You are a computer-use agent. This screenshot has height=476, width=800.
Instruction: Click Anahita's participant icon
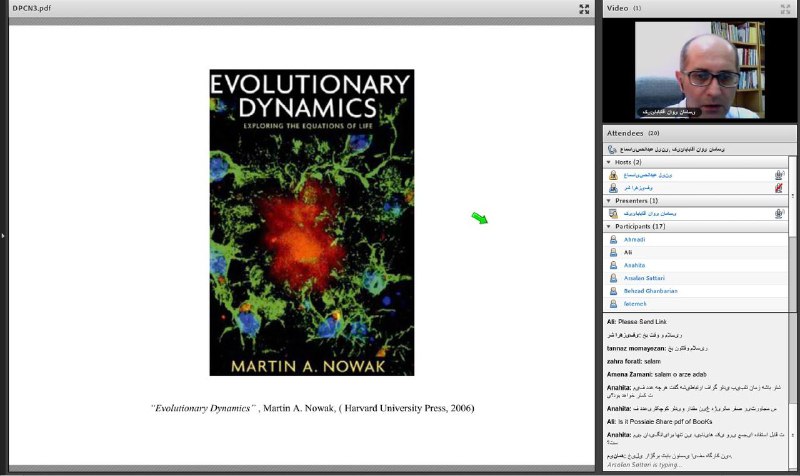click(x=613, y=265)
